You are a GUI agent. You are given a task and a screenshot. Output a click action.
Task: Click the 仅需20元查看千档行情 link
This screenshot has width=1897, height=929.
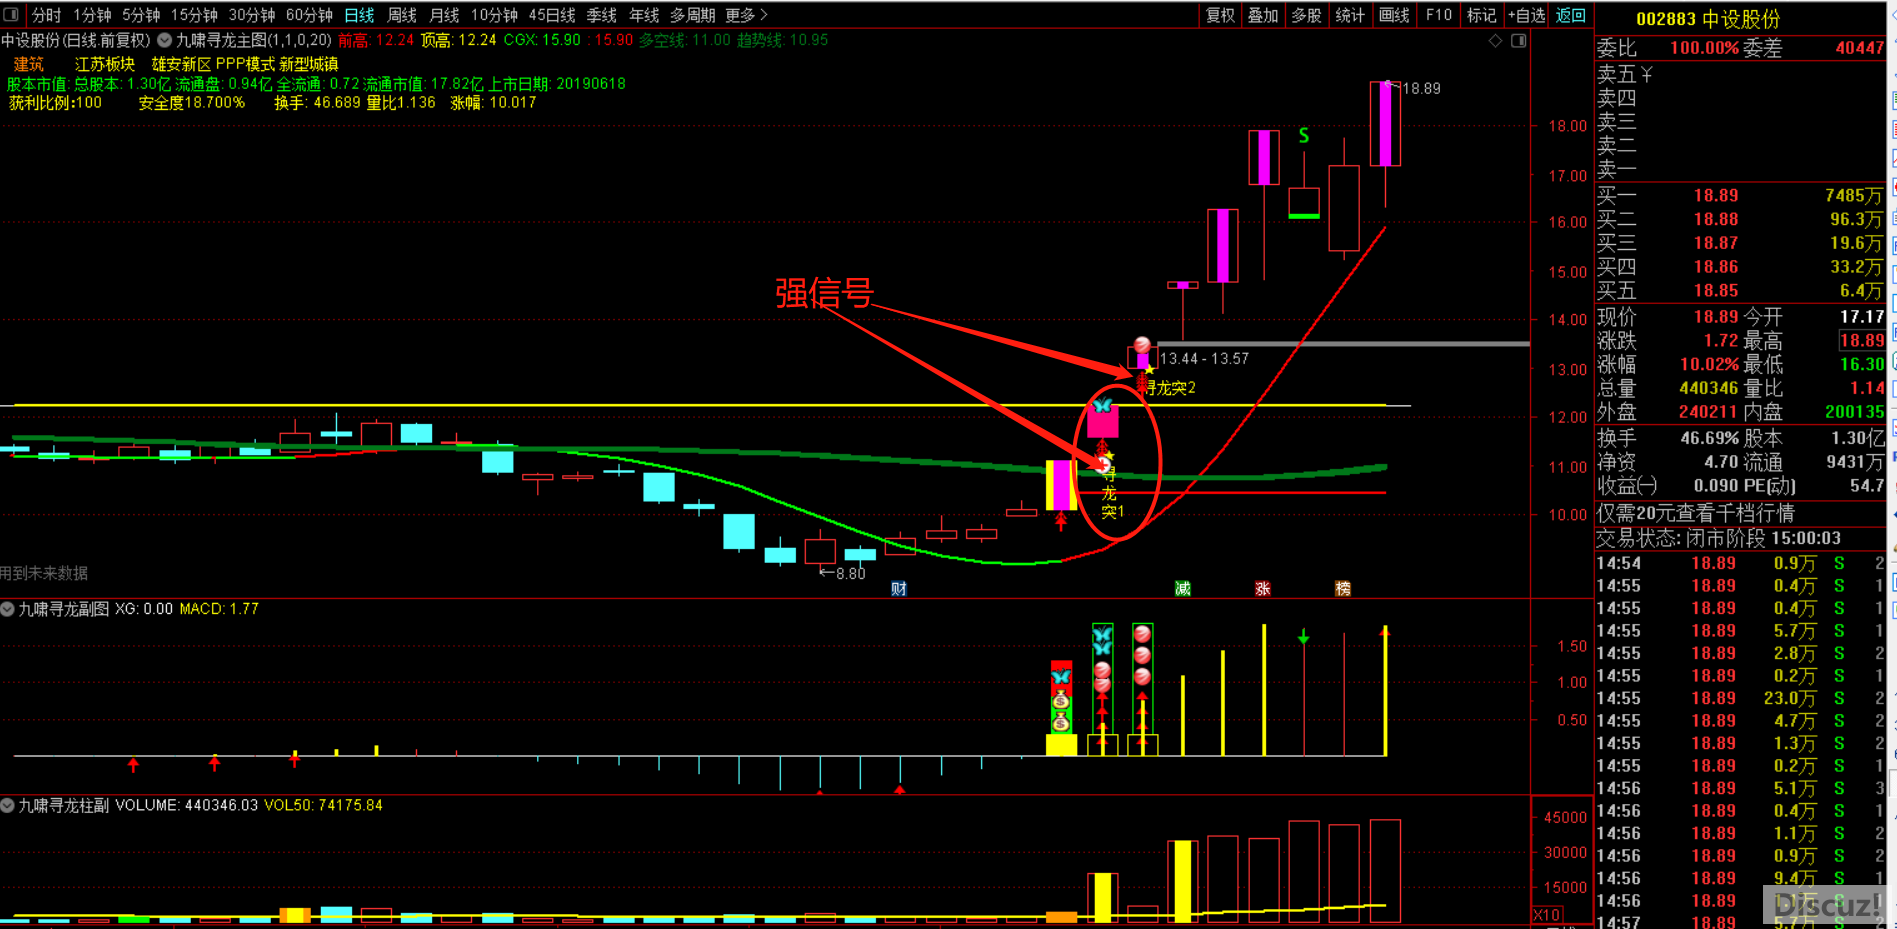1695,514
